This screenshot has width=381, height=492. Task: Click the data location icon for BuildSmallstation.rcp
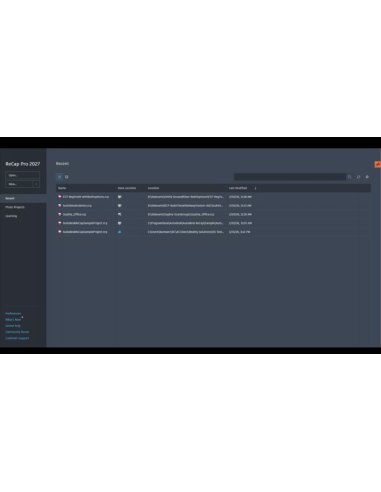(x=120, y=206)
